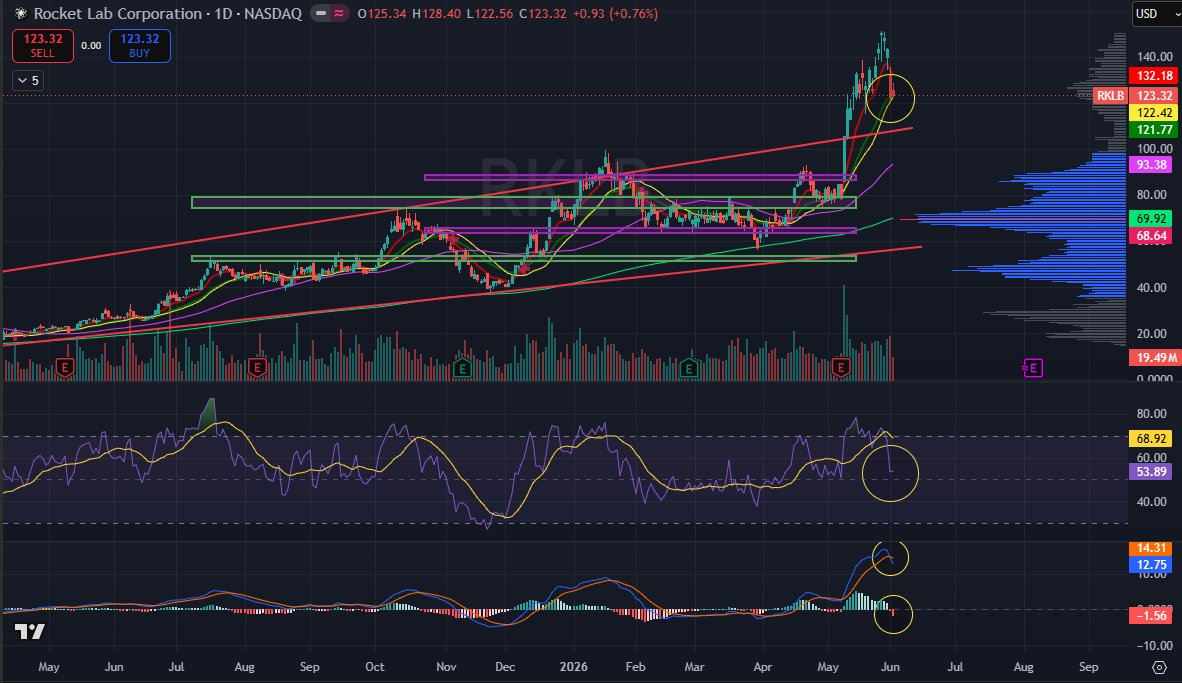Click the purple 53.89 RSI value label

[x=1151, y=472]
